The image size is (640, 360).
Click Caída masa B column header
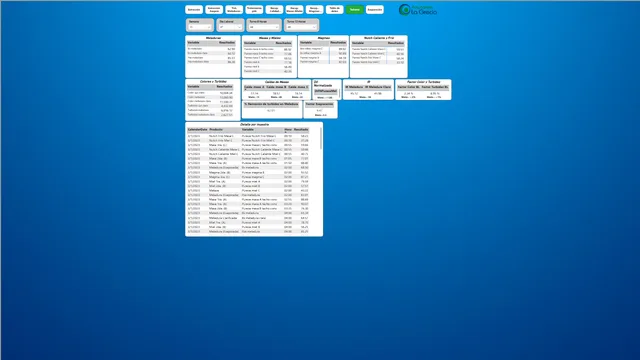coord(276,87)
